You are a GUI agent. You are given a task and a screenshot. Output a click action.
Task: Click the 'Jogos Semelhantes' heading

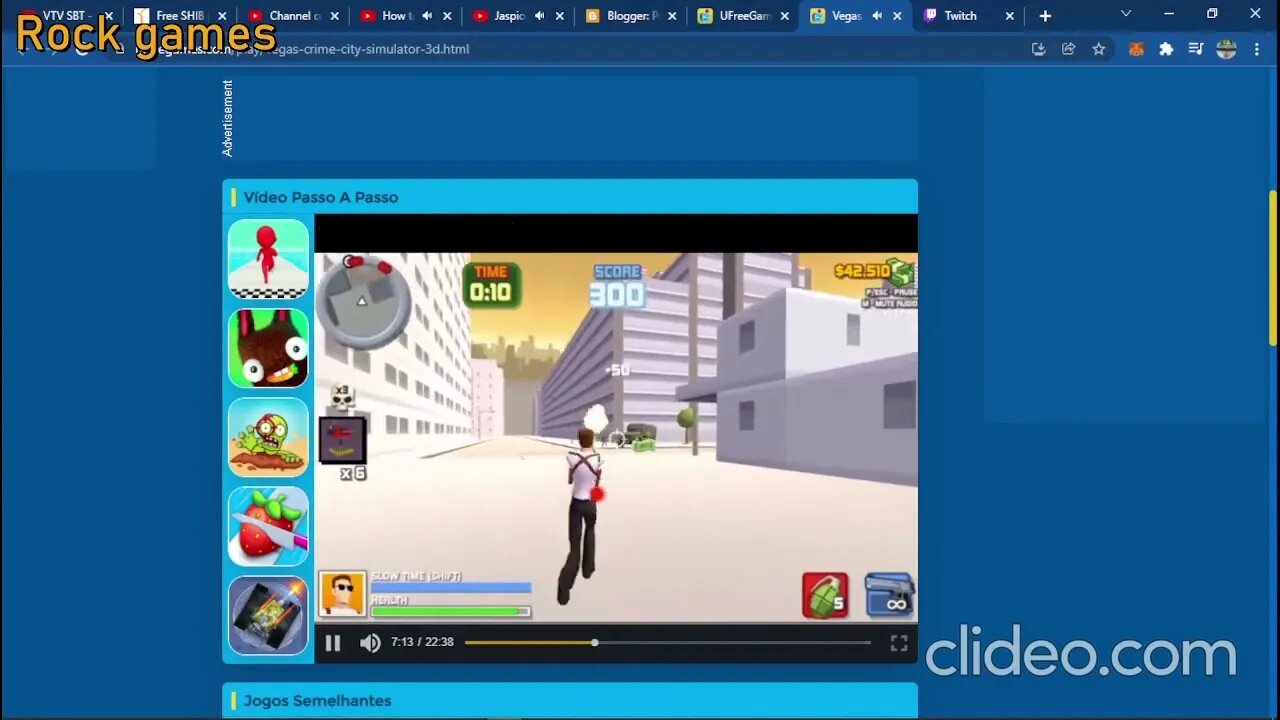coord(318,701)
